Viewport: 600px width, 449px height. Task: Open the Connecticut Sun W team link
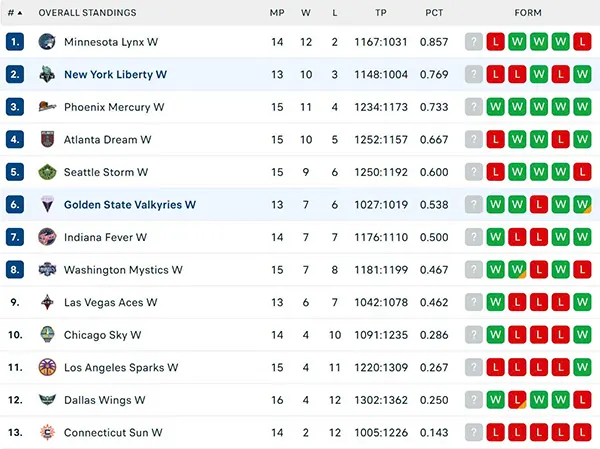[x=113, y=432]
